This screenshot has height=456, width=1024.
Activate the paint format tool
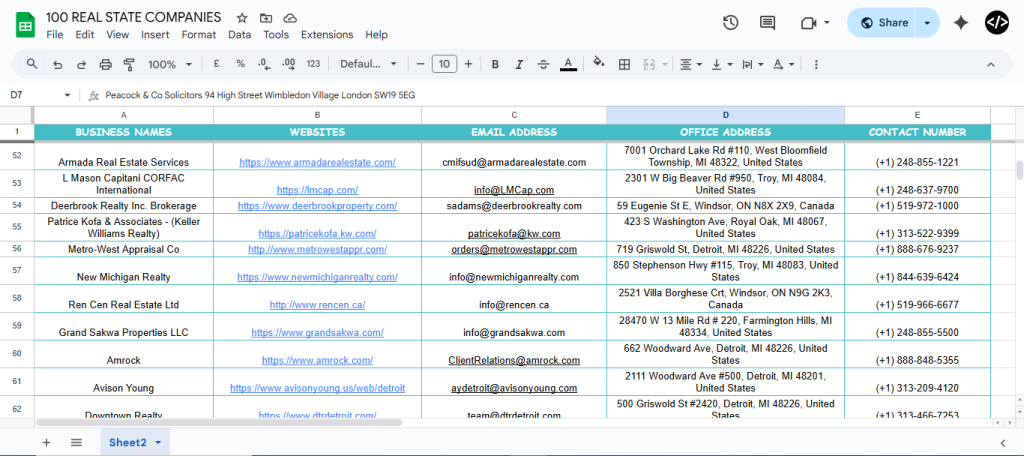click(129, 64)
